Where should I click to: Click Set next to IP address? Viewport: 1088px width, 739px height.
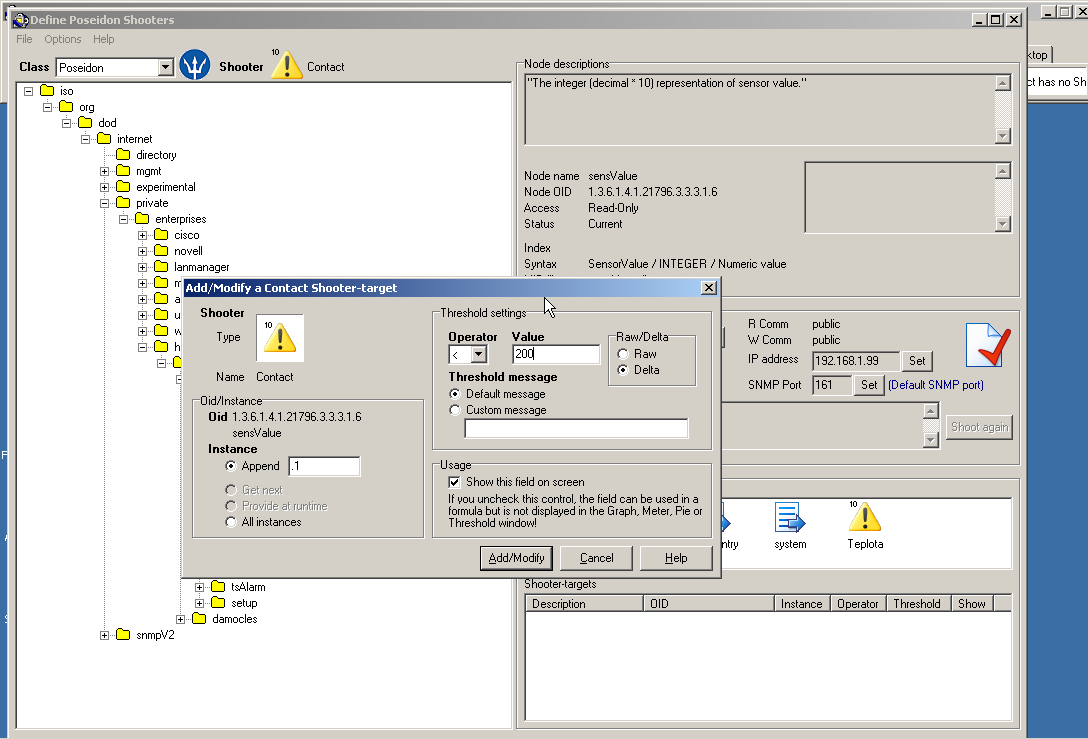pyautogui.click(x=917, y=361)
